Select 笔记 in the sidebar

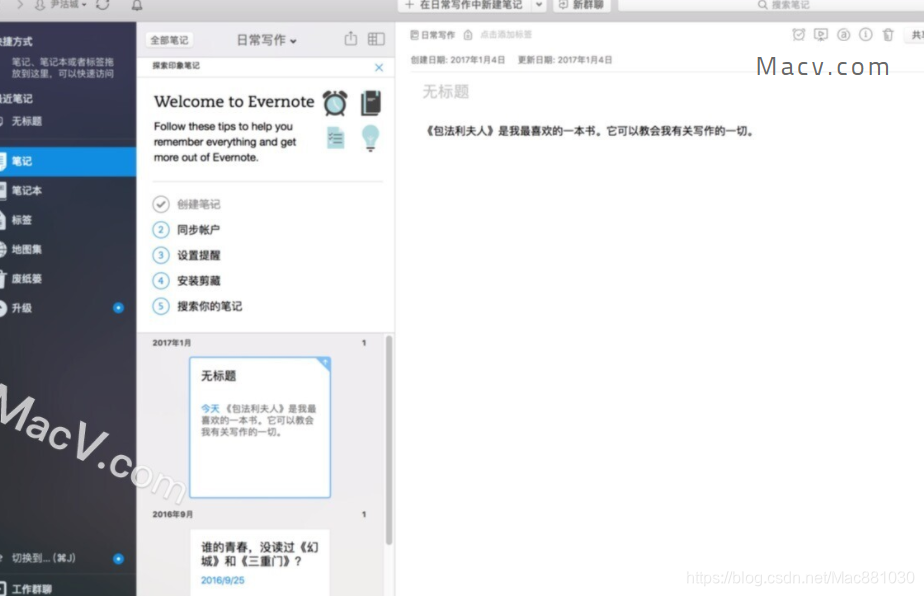68,161
